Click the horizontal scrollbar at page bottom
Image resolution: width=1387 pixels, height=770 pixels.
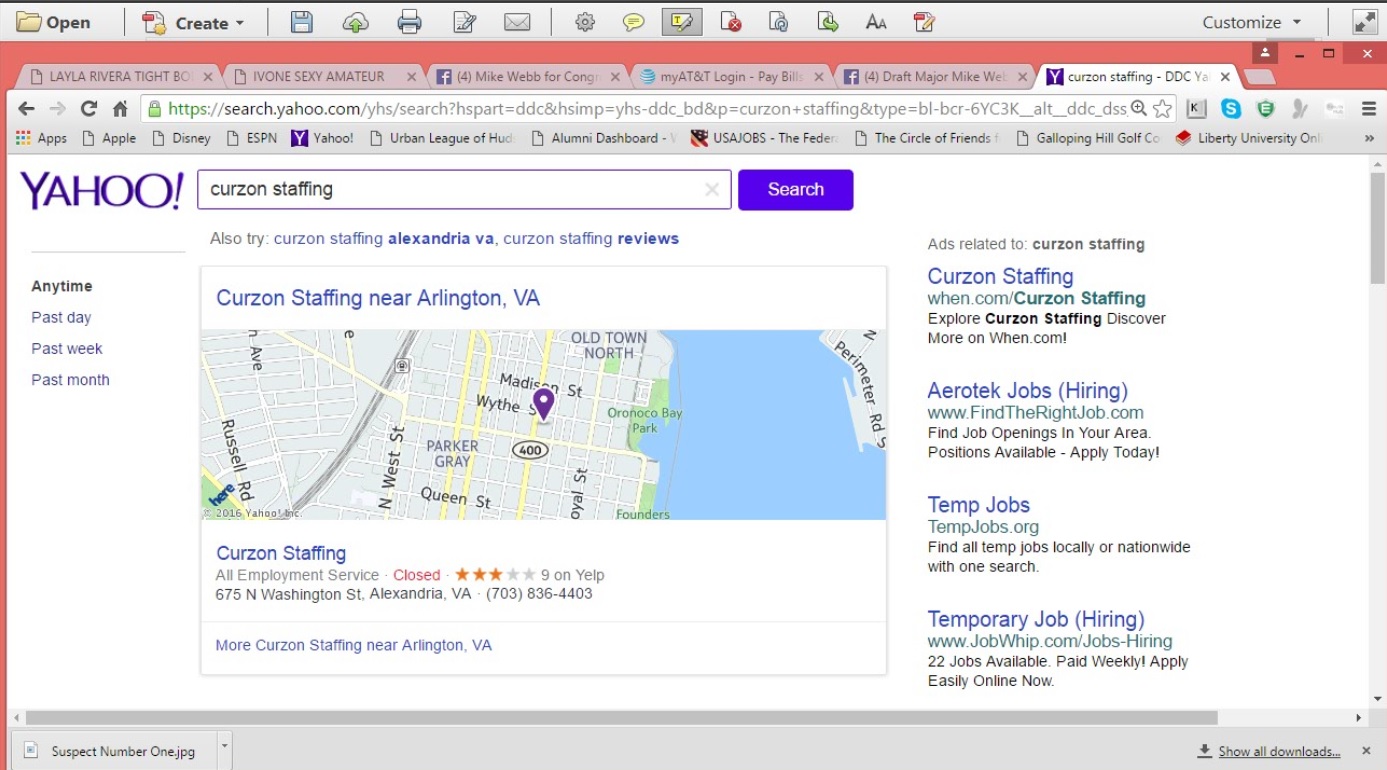pyautogui.click(x=620, y=717)
